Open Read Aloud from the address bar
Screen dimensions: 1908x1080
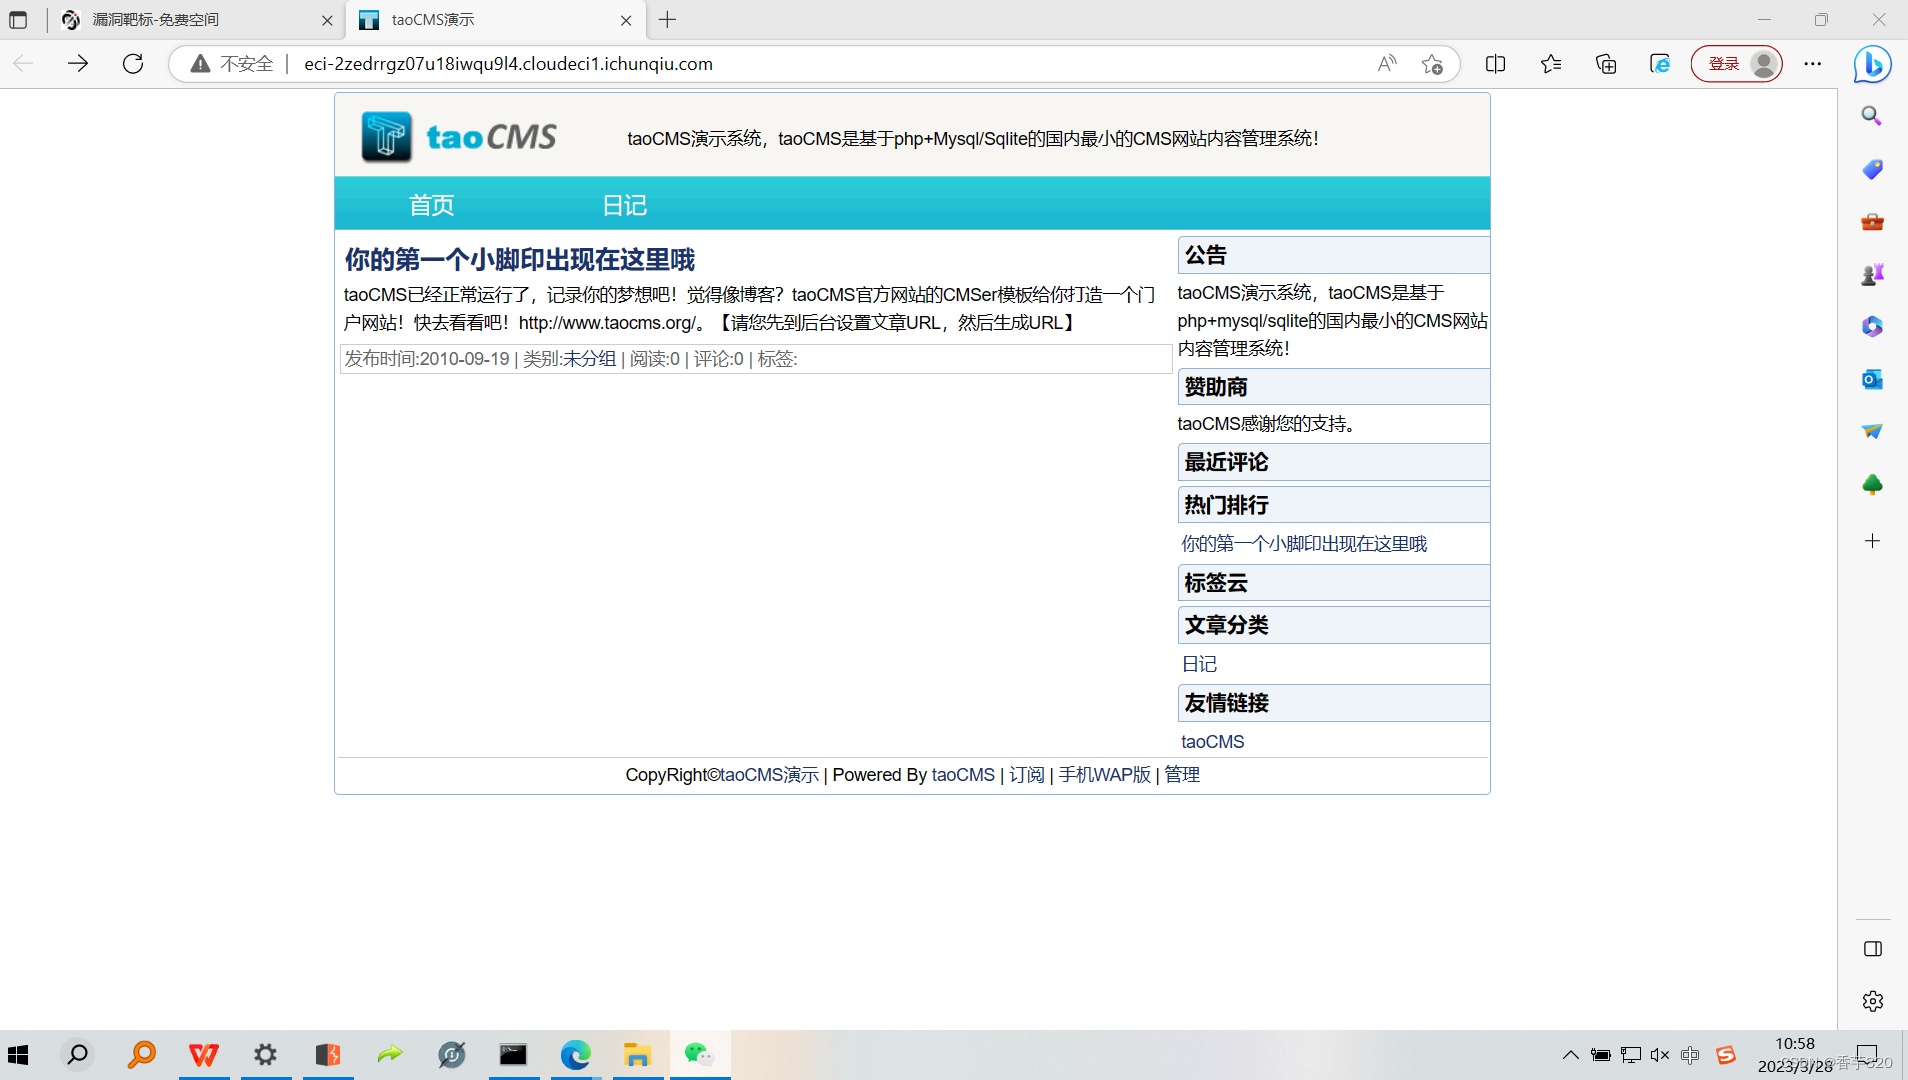pos(1386,64)
